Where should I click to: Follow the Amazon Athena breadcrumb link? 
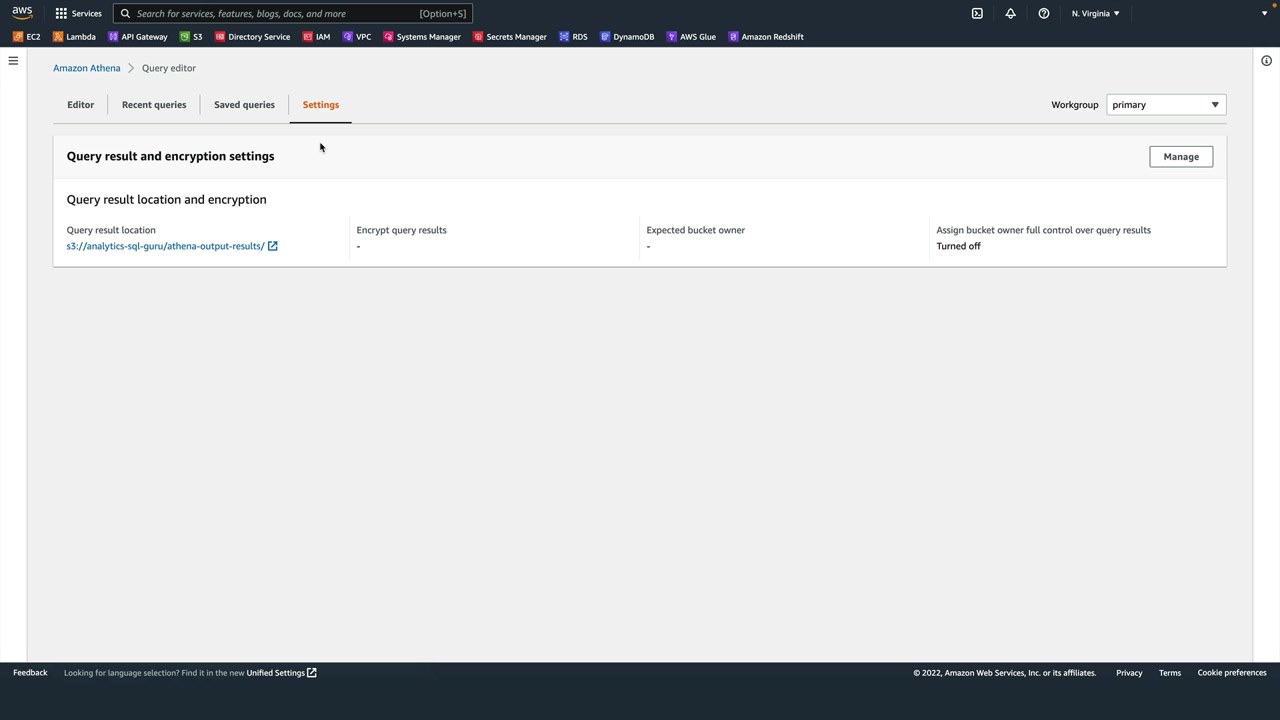tap(87, 68)
